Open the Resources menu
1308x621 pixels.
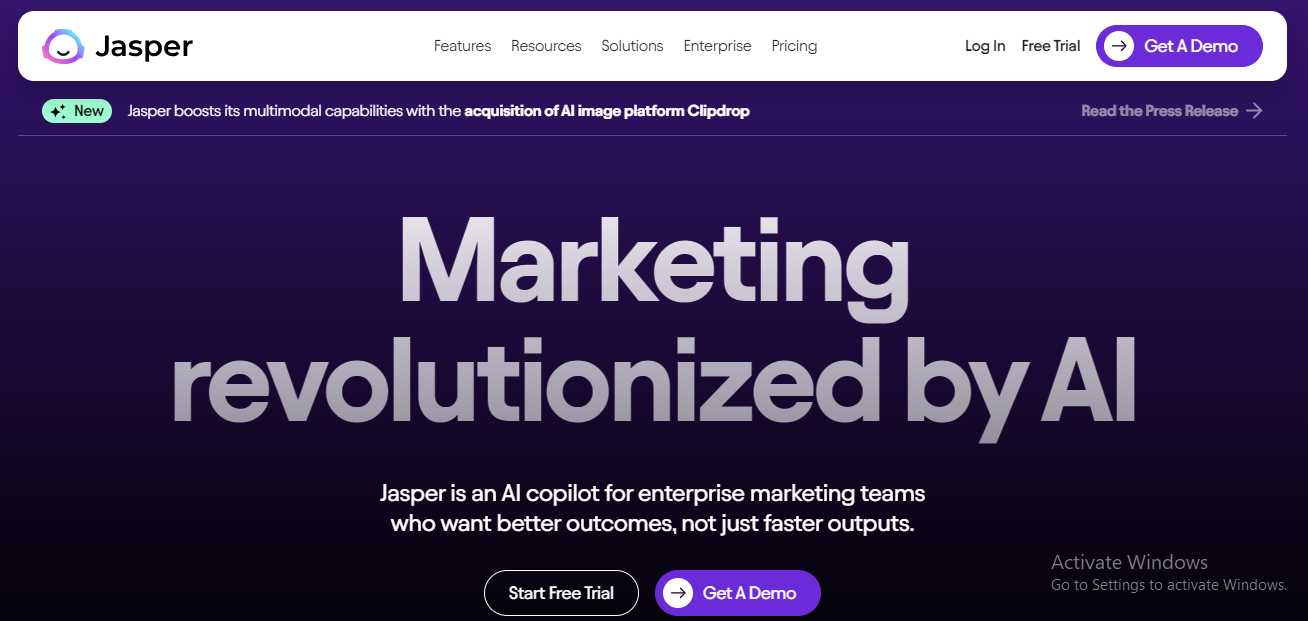(546, 46)
